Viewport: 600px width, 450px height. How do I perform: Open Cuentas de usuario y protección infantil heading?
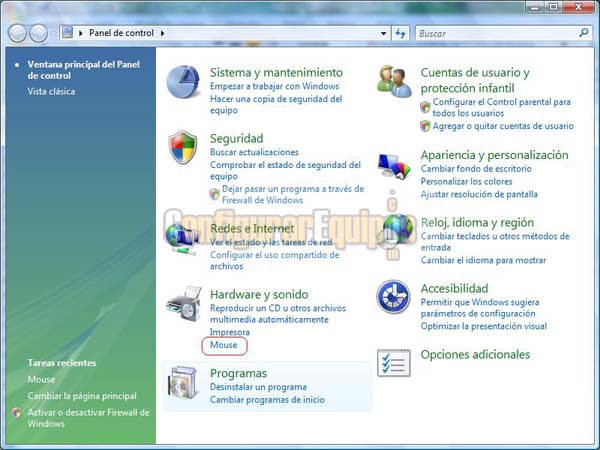[x=475, y=80]
